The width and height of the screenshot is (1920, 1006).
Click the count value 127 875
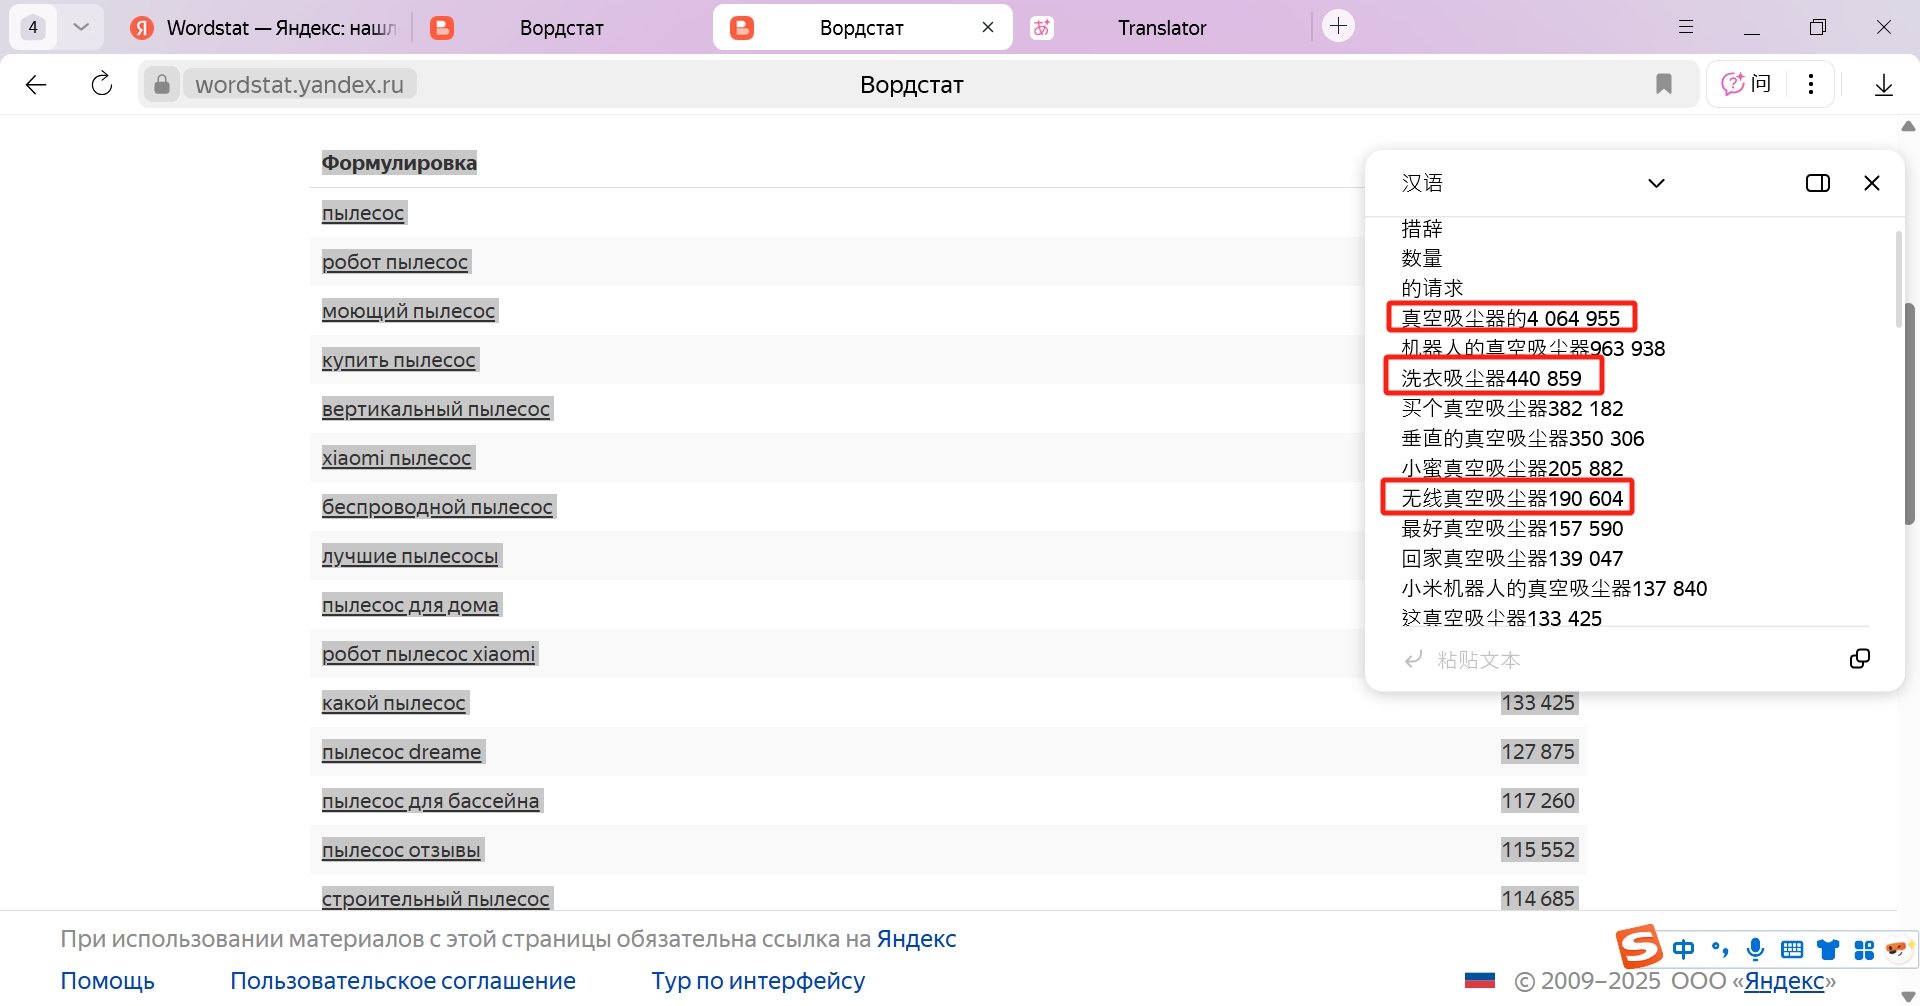point(1538,752)
